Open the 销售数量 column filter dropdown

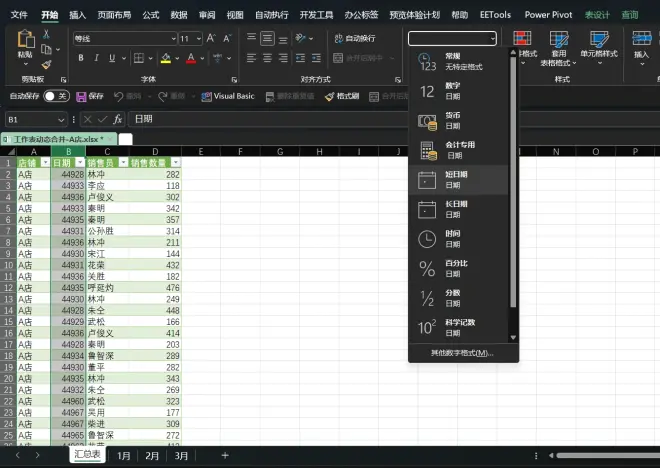tap(176, 163)
